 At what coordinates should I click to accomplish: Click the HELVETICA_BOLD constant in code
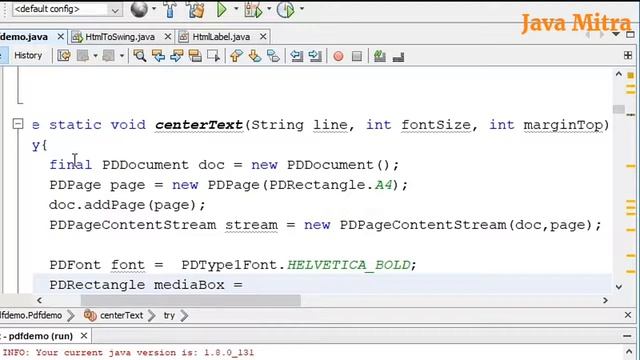(x=348, y=265)
